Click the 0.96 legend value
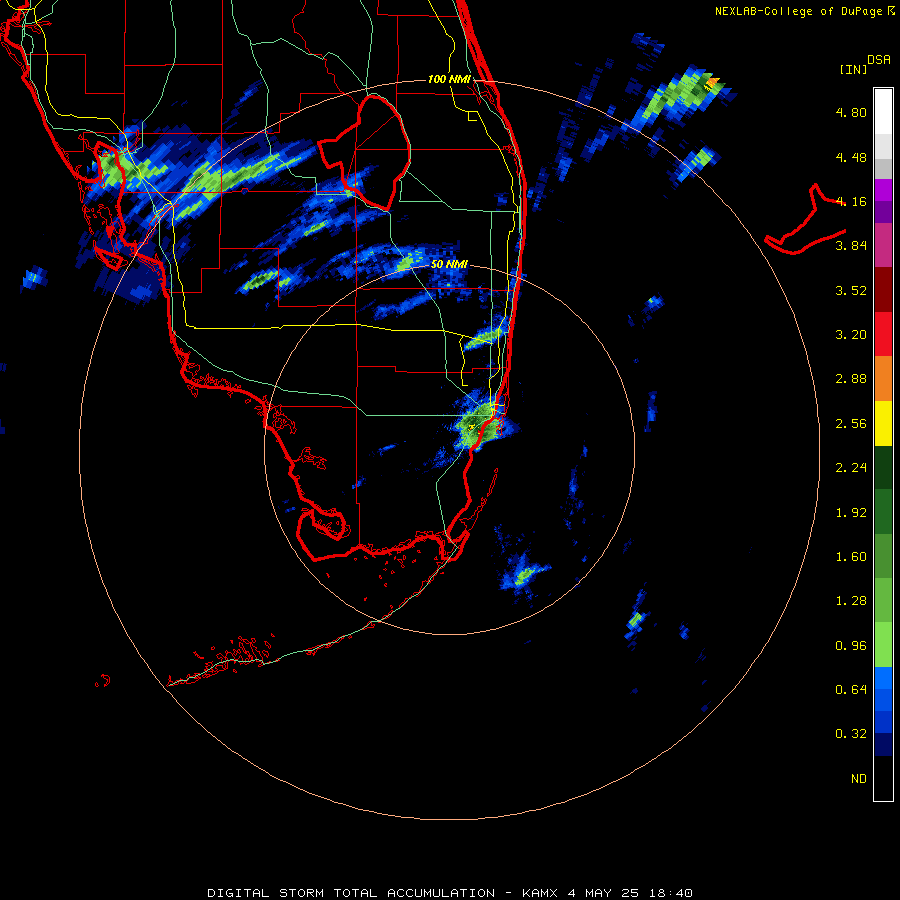The width and height of the screenshot is (900, 900). (x=851, y=646)
